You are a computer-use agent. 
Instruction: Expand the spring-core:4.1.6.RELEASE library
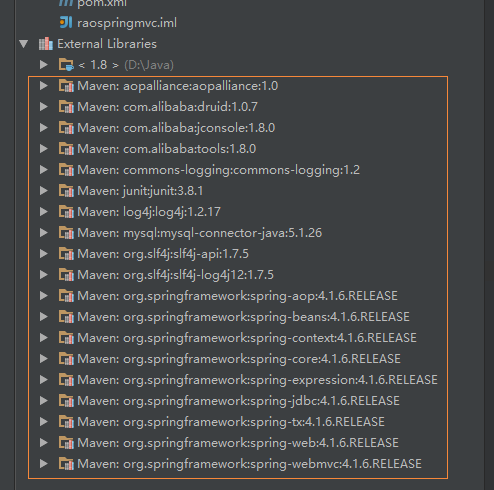(43, 359)
